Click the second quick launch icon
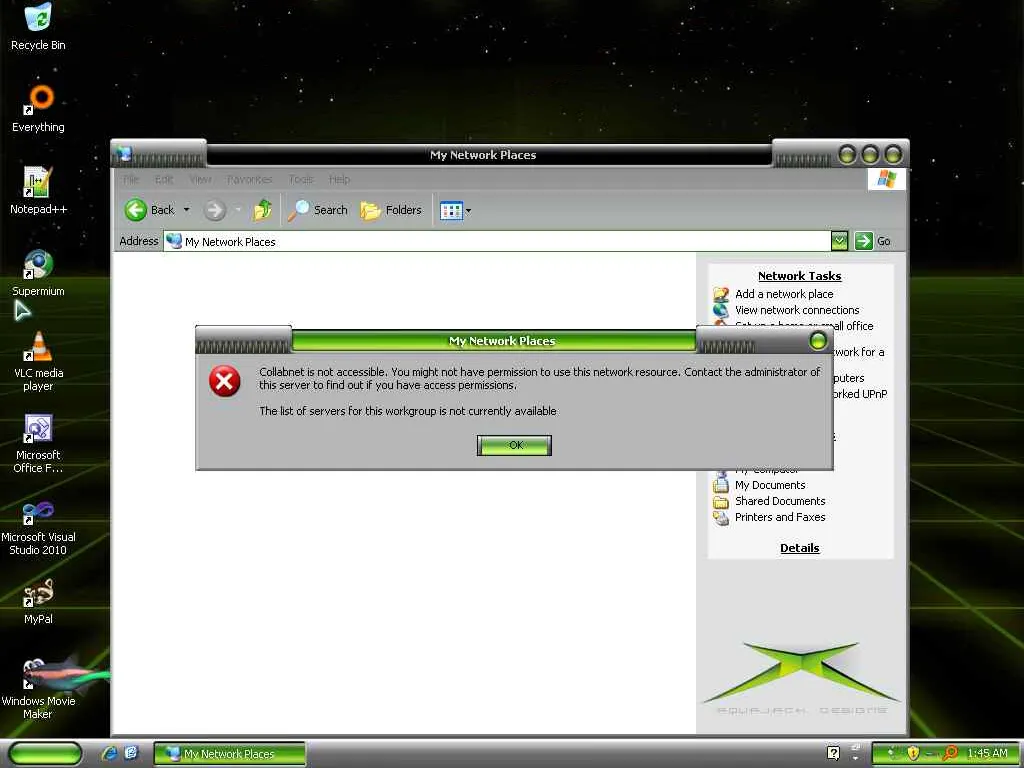 [132, 753]
